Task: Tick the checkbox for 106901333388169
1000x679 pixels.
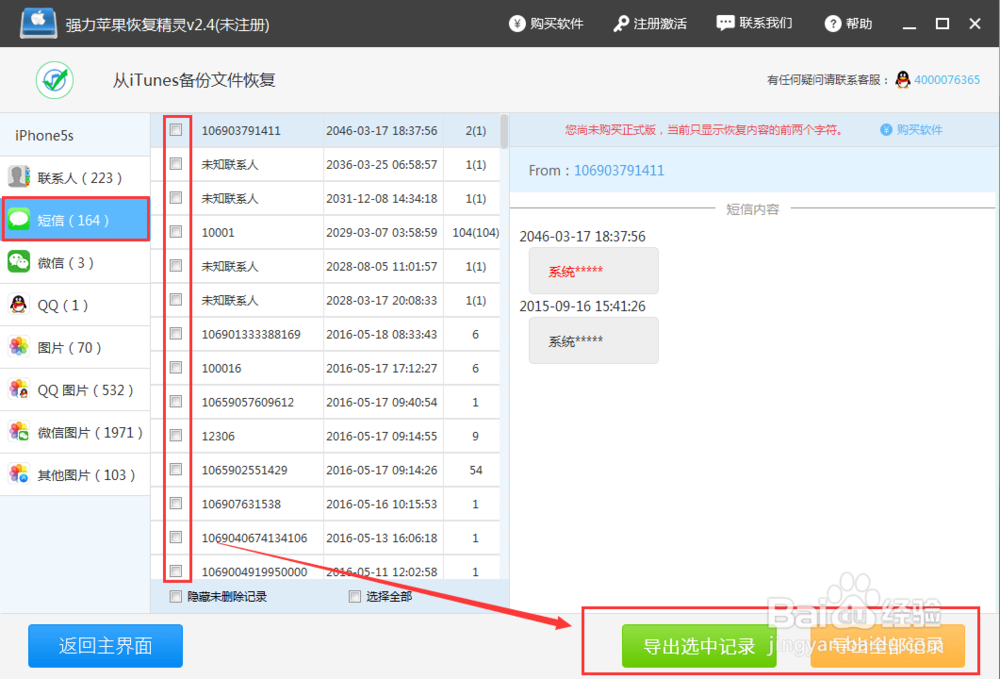Action: 176,333
